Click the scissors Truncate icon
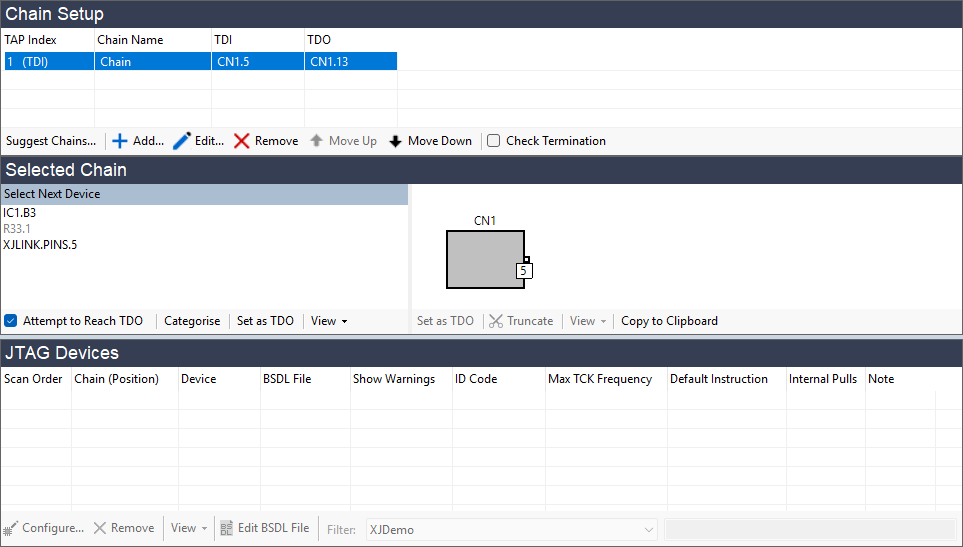This screenshot has width=963, height=547. [x=495, y=321]
